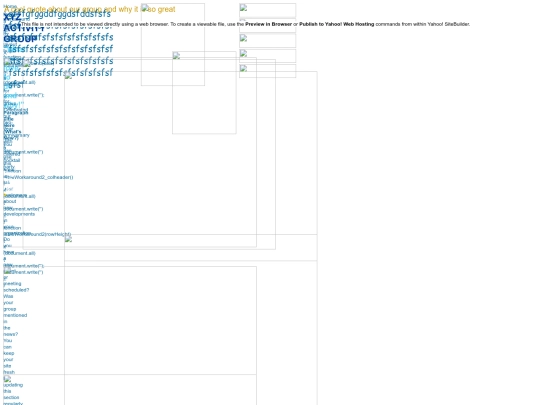The width and height of the screenshot is (540, 405).
Task: Click the broken image directly above the 'updating' text
Action: pos(7,379)
